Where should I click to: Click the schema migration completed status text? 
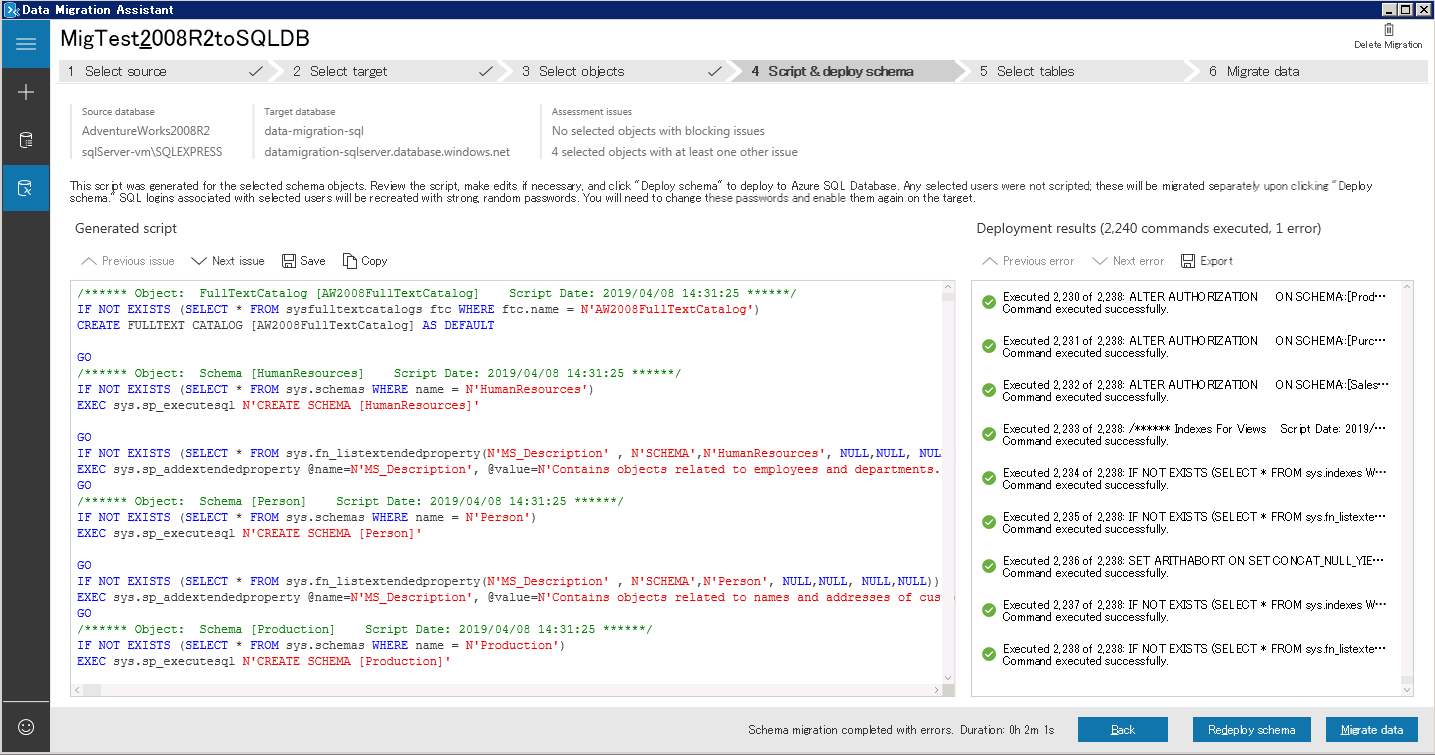[x=901, y=730]
